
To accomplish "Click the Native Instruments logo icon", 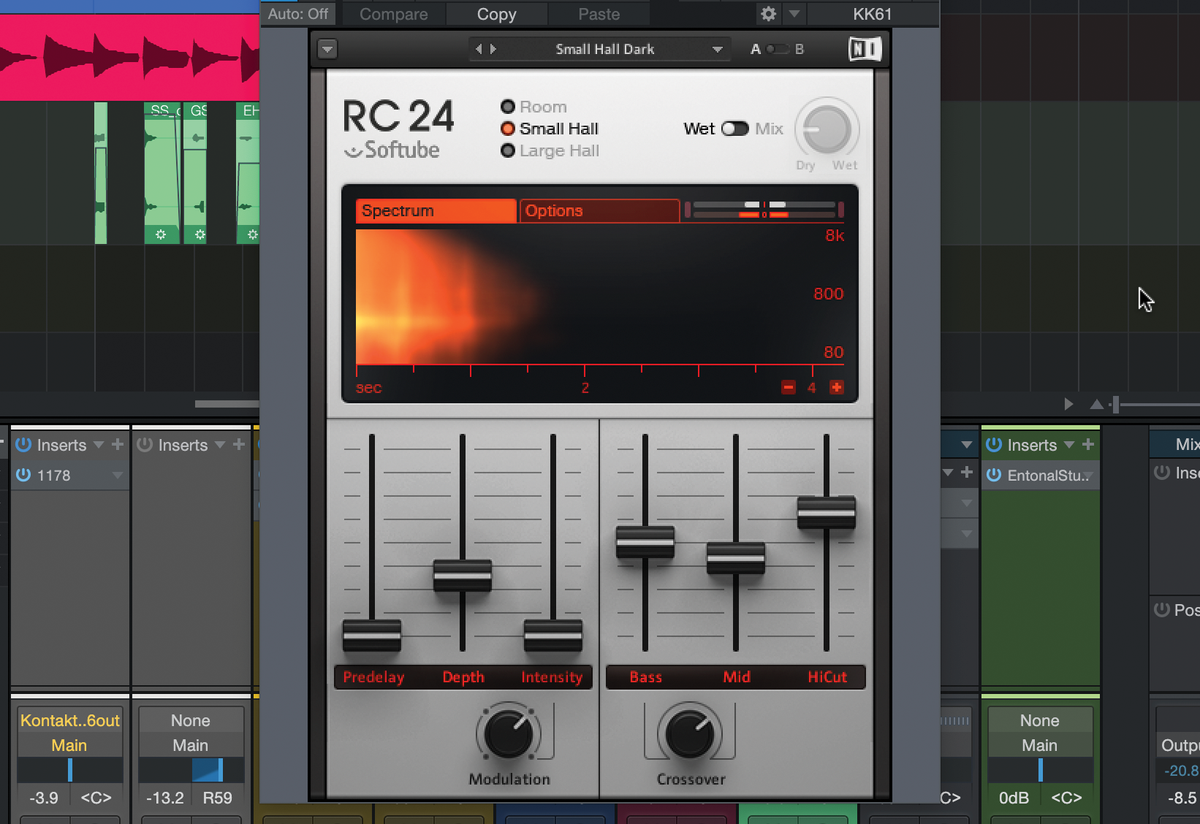I will (x=864, y=48).
